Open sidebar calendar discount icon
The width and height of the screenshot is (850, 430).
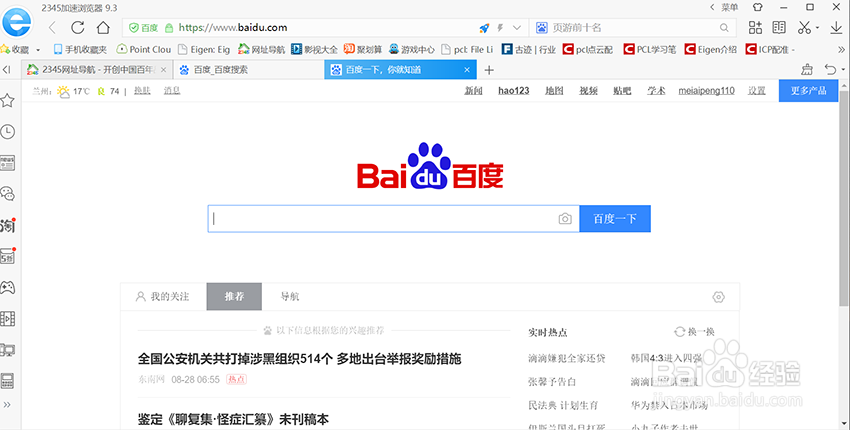coord(8,256)
